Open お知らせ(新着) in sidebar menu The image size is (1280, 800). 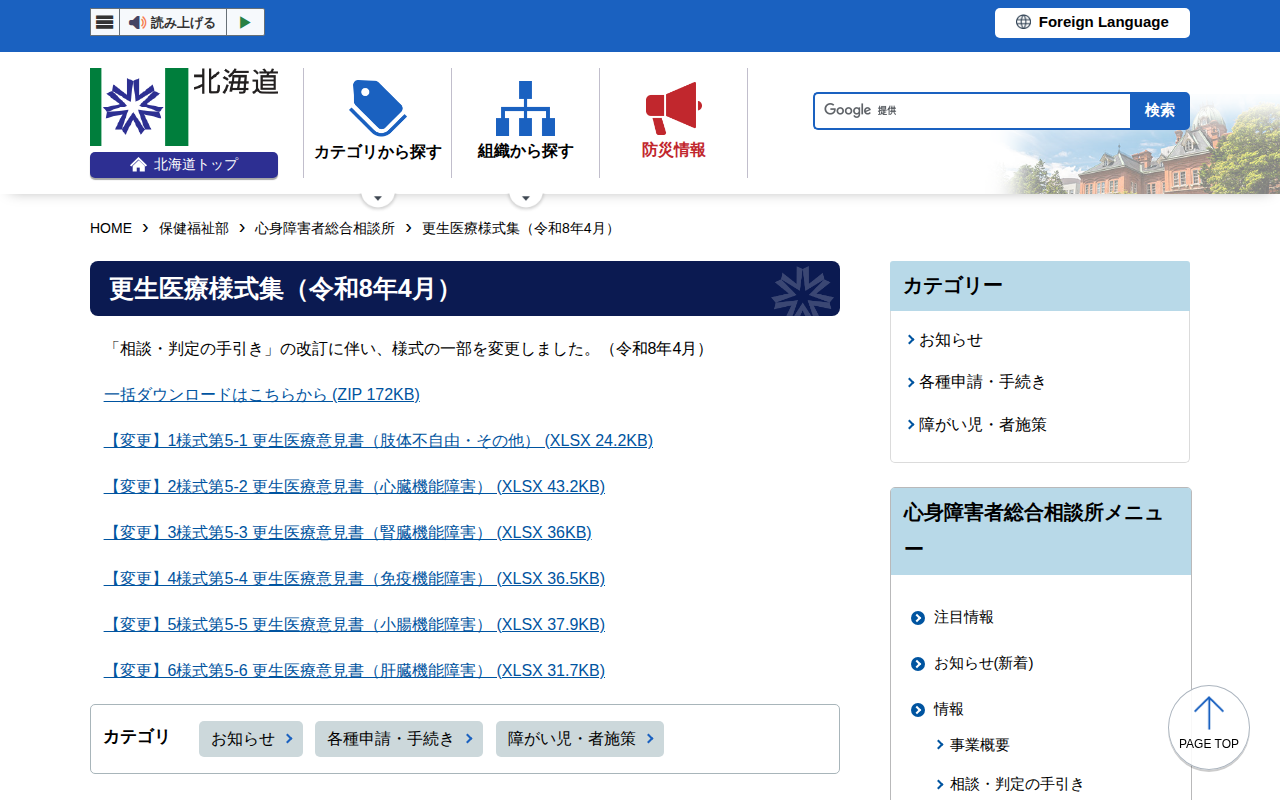984,664
